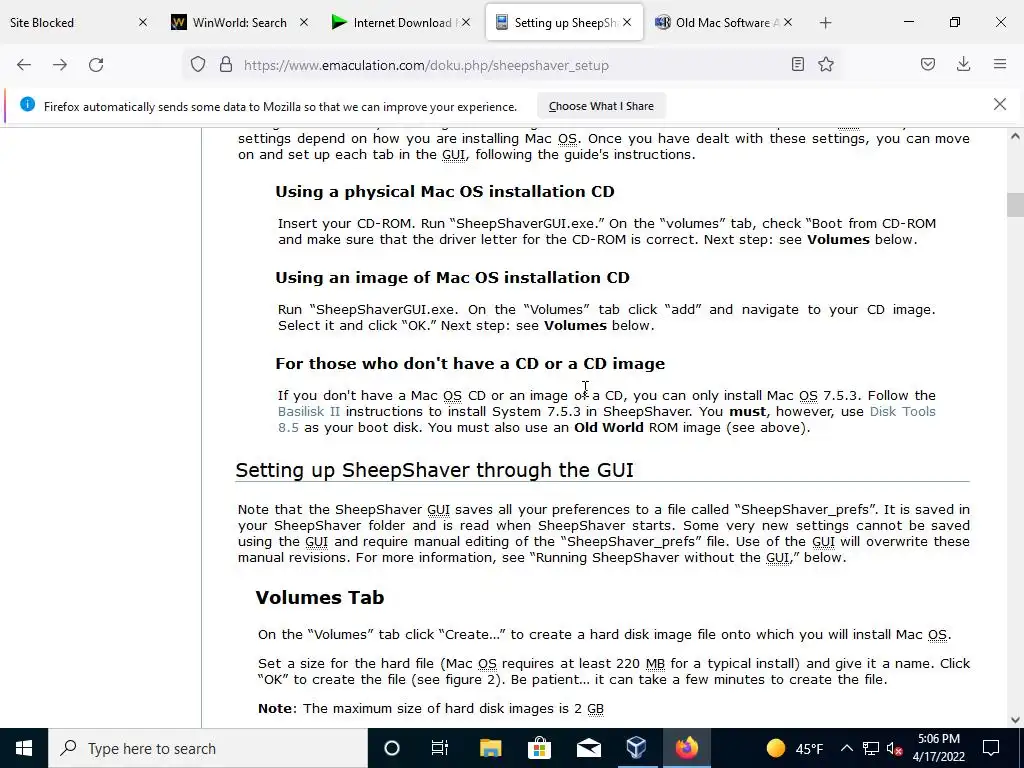
Task: Click the clock showing 5:06 PM
Action: point(938,748)
